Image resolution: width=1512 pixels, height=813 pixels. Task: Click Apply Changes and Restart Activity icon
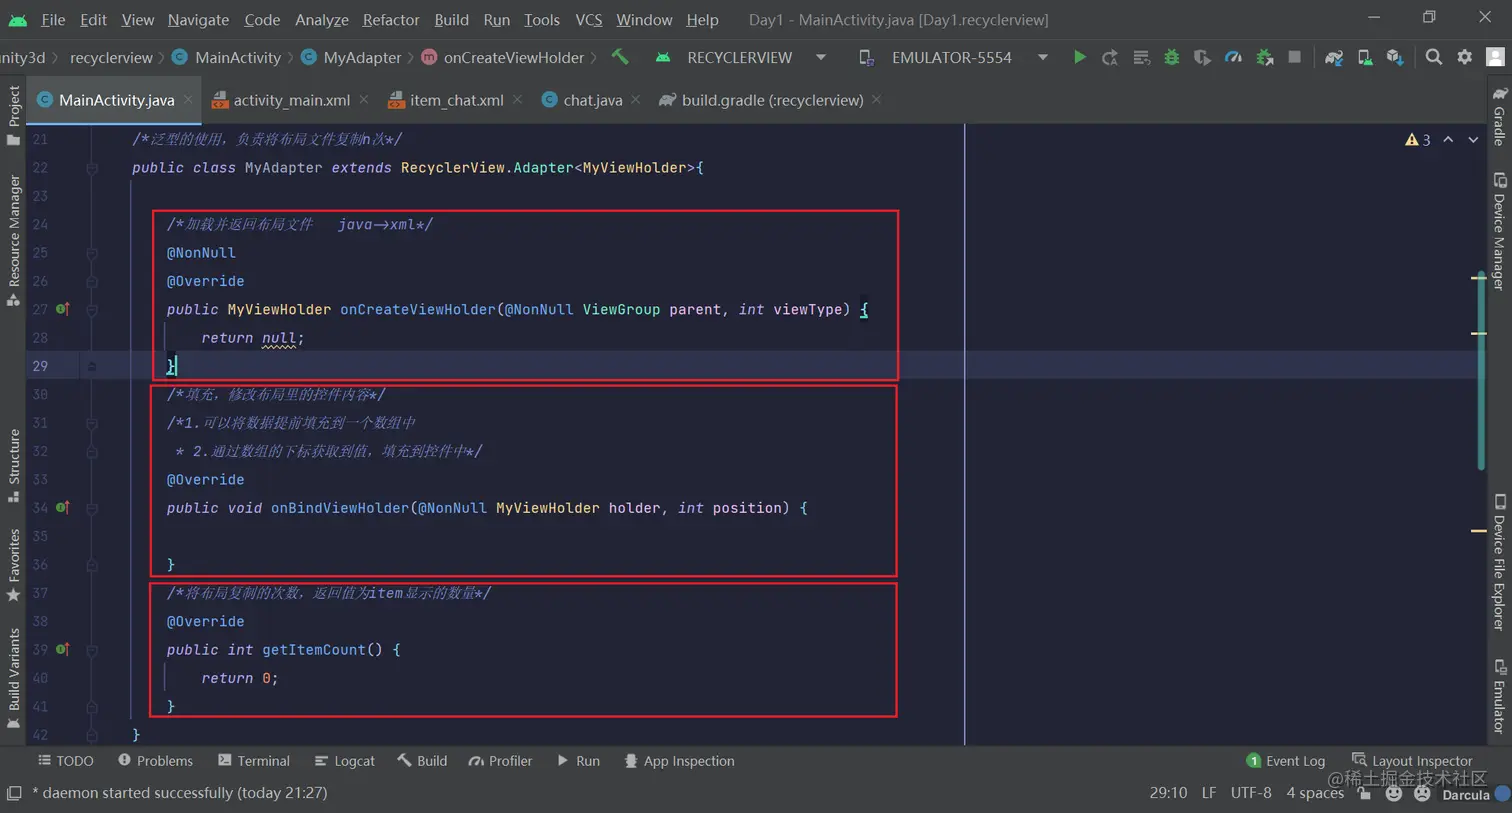tap(1110, 58)
